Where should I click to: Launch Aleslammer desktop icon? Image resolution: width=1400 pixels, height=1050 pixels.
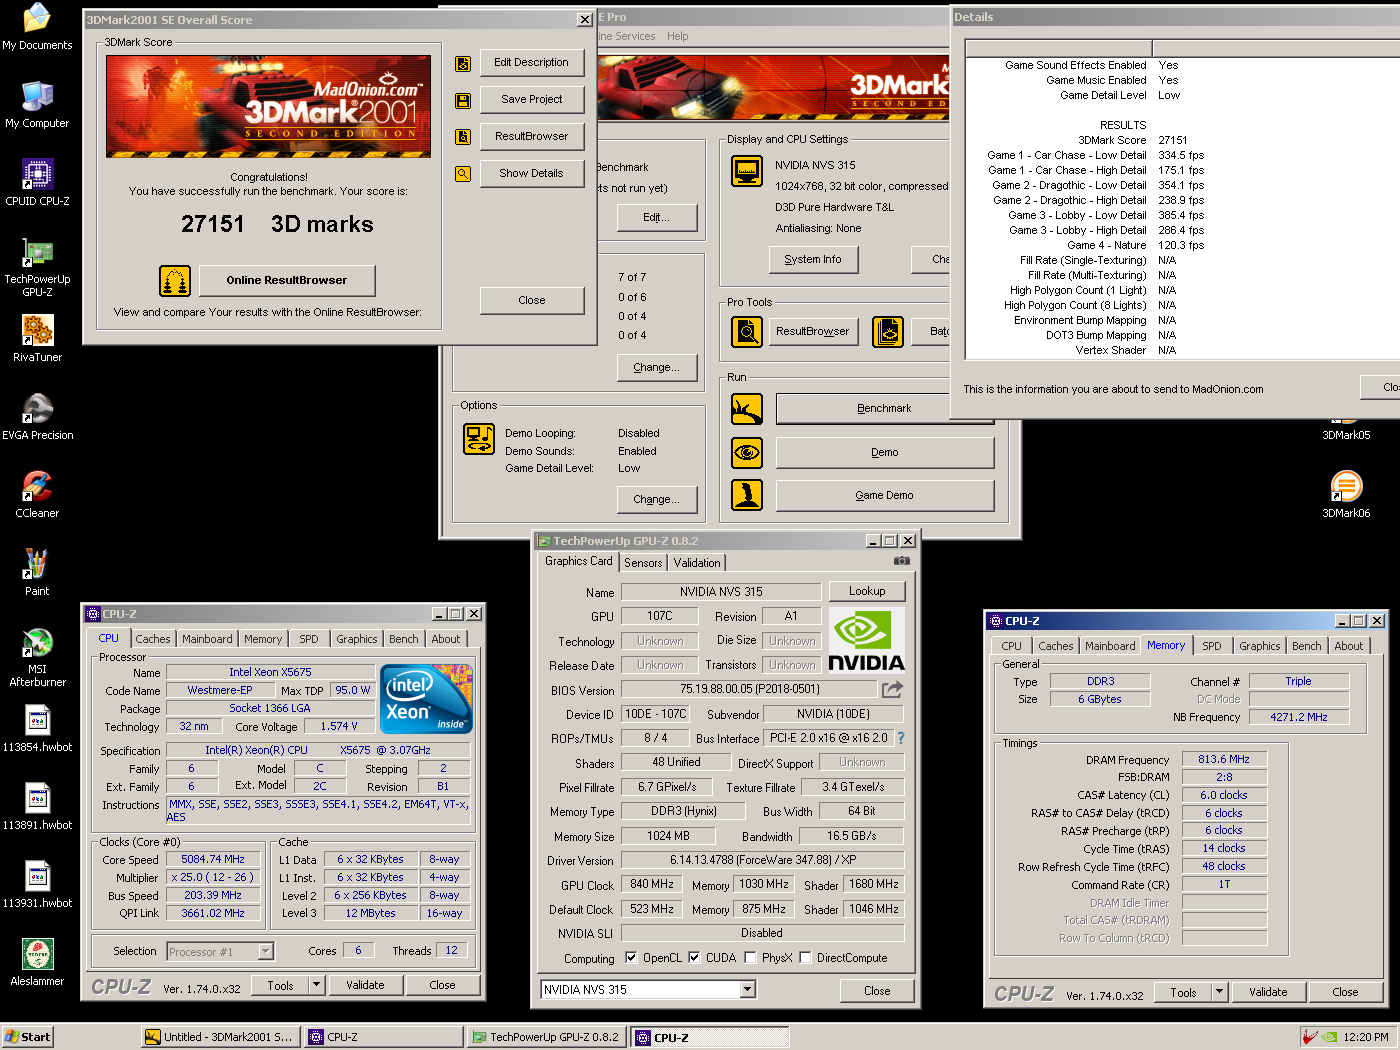(x=37, y=964)
